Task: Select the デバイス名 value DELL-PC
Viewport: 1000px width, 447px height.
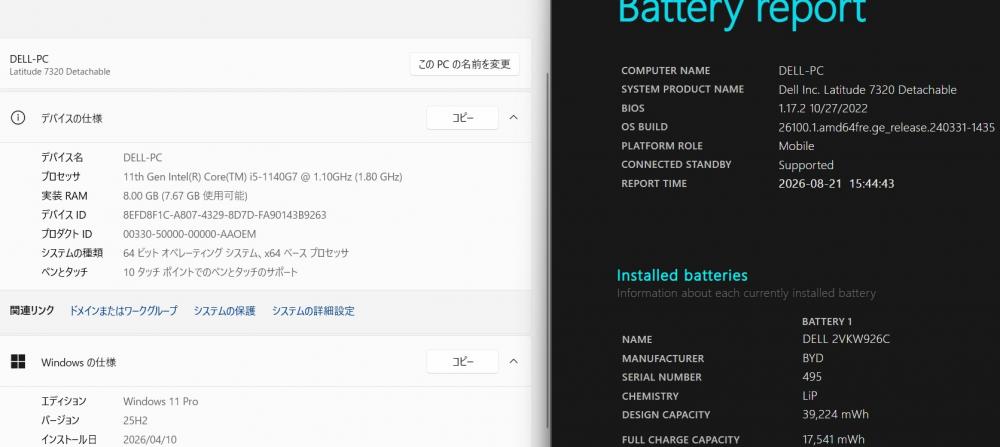Action: (142, 158)
